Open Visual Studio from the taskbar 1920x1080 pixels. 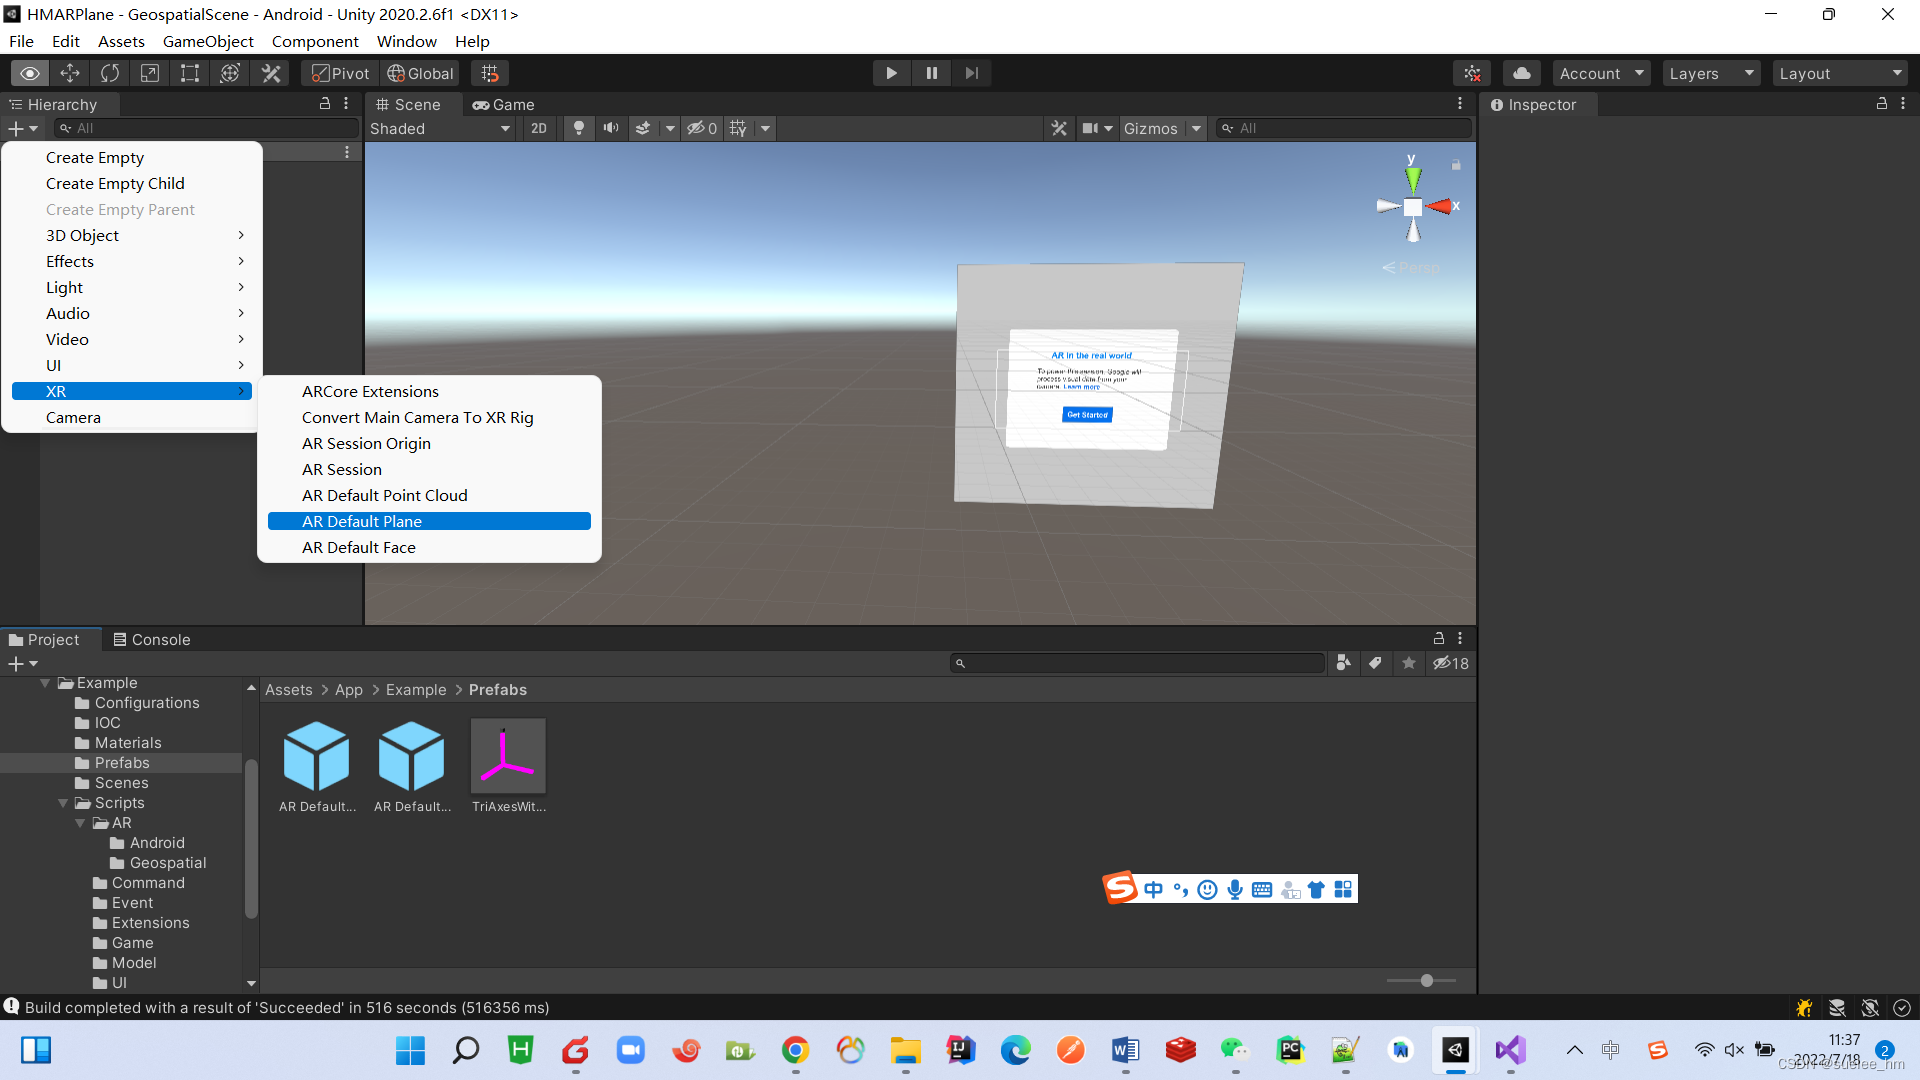1510,1050
